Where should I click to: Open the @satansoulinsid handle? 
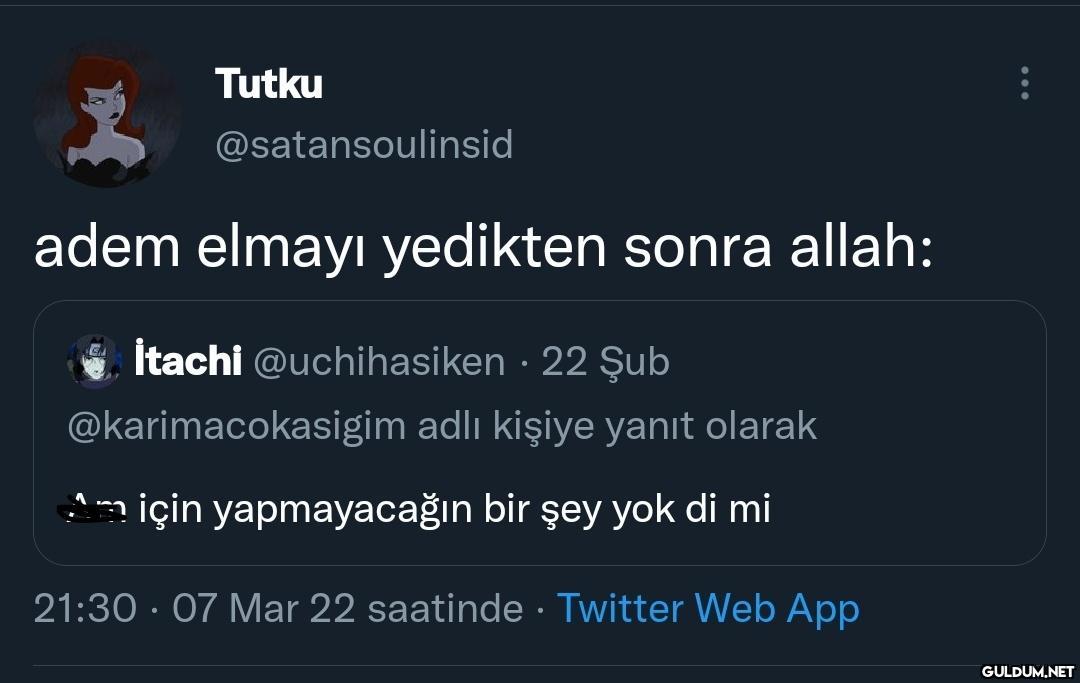point(364,145)
